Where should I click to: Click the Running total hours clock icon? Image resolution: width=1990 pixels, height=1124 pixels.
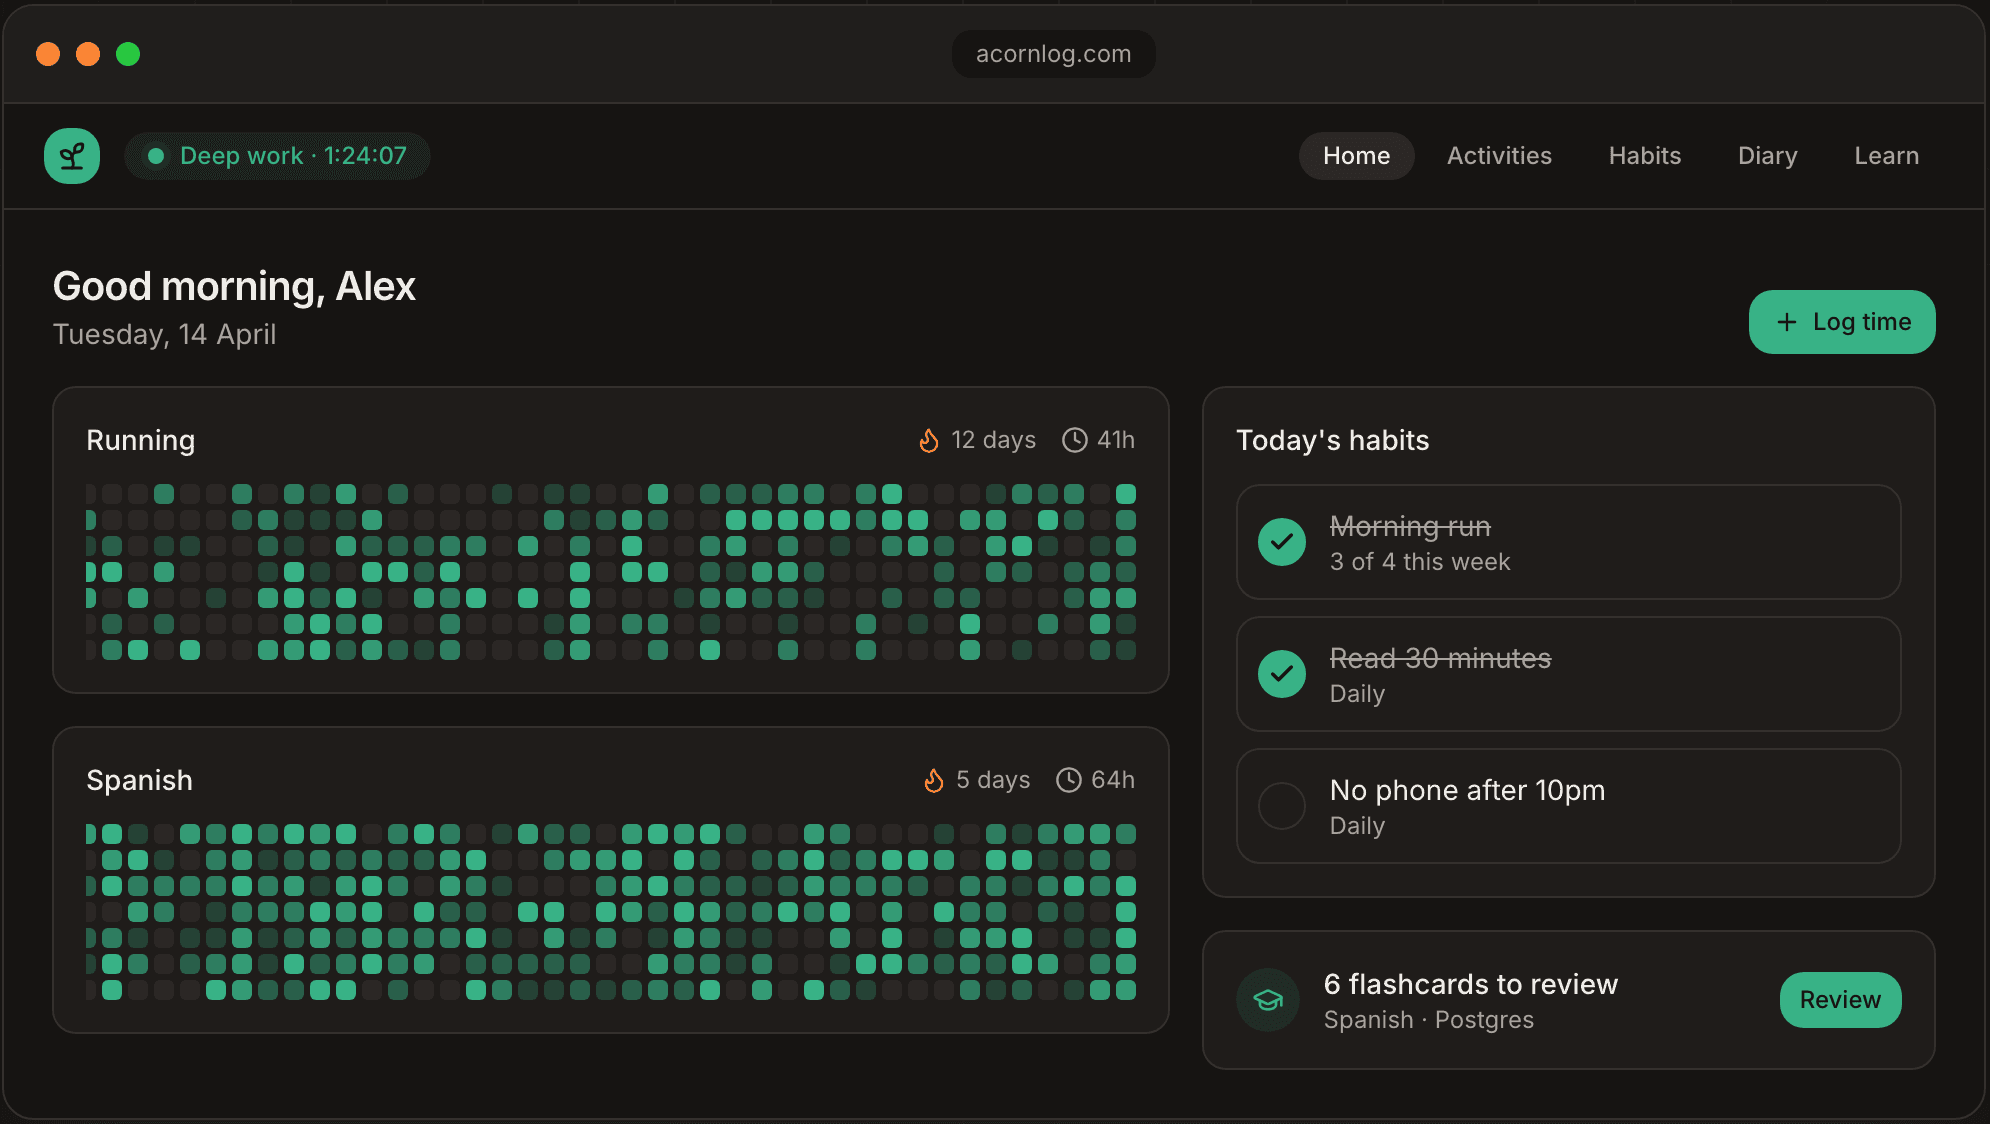1074,440
